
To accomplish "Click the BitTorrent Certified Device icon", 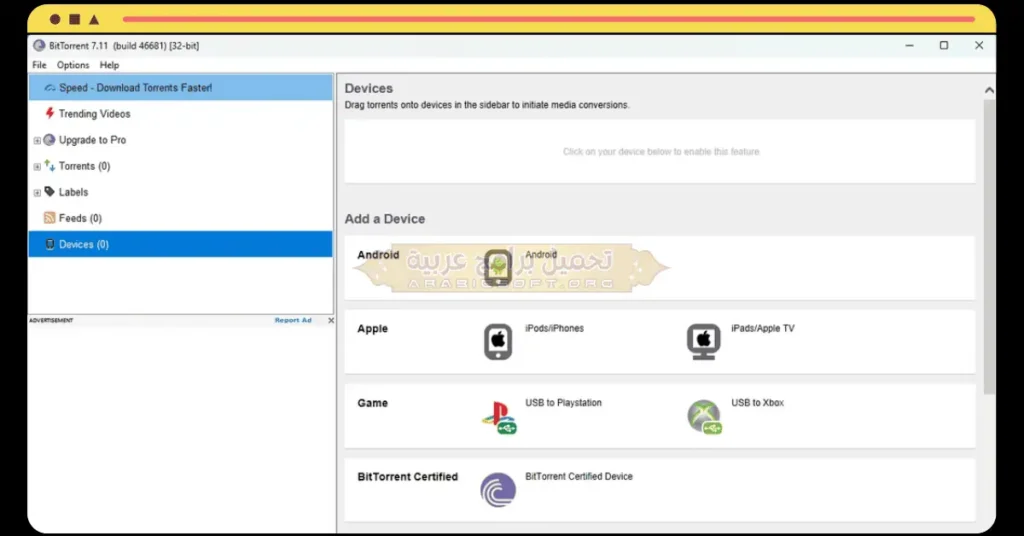I will [x=498, y=490].
